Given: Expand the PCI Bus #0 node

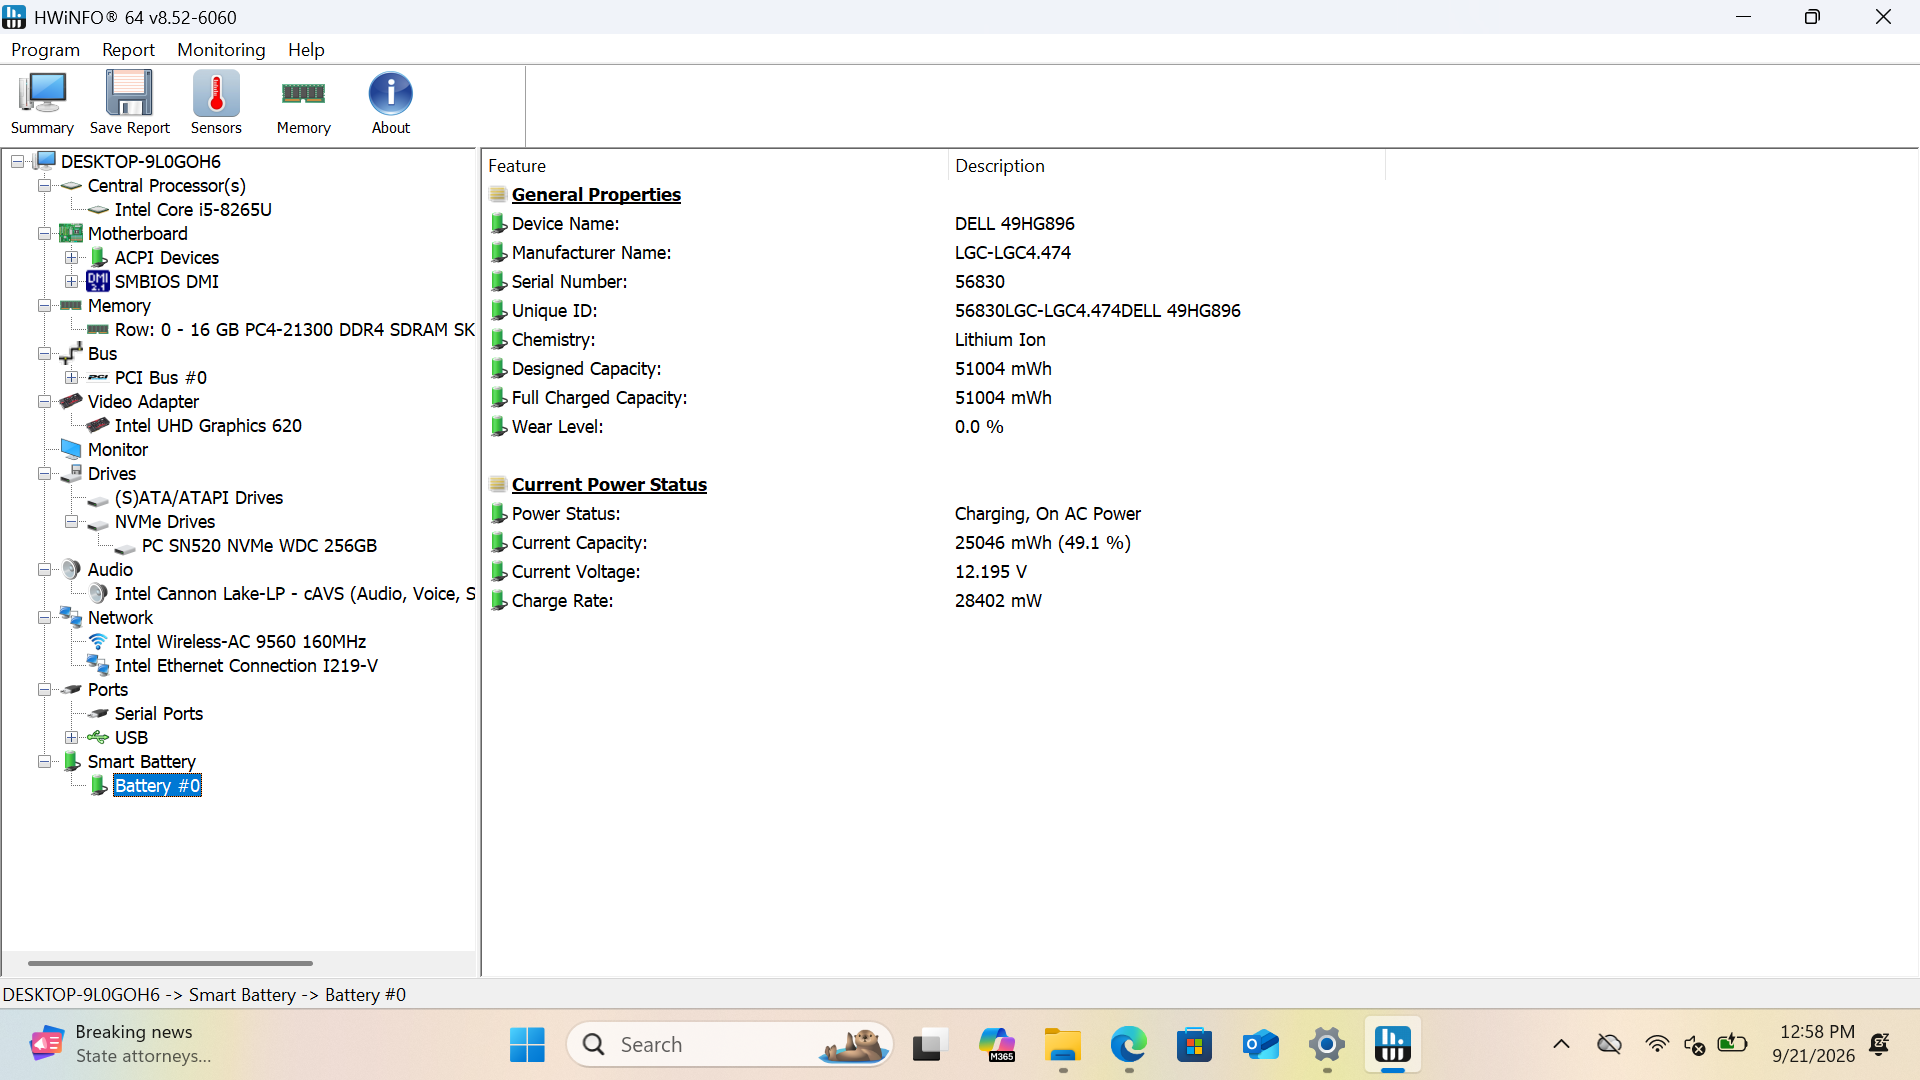Looking at the screenshot, I should pyautogui.click(x=72, y=378).
